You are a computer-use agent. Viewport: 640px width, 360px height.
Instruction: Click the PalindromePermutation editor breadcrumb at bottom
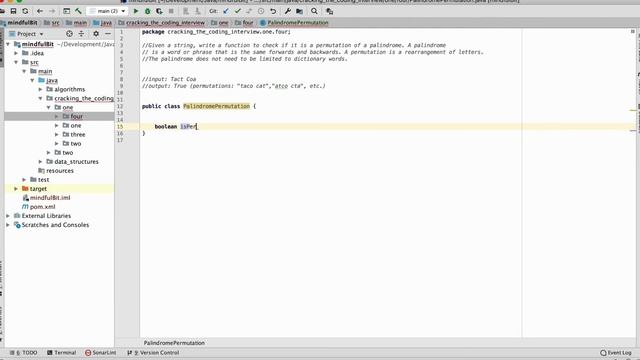[174, 343]
